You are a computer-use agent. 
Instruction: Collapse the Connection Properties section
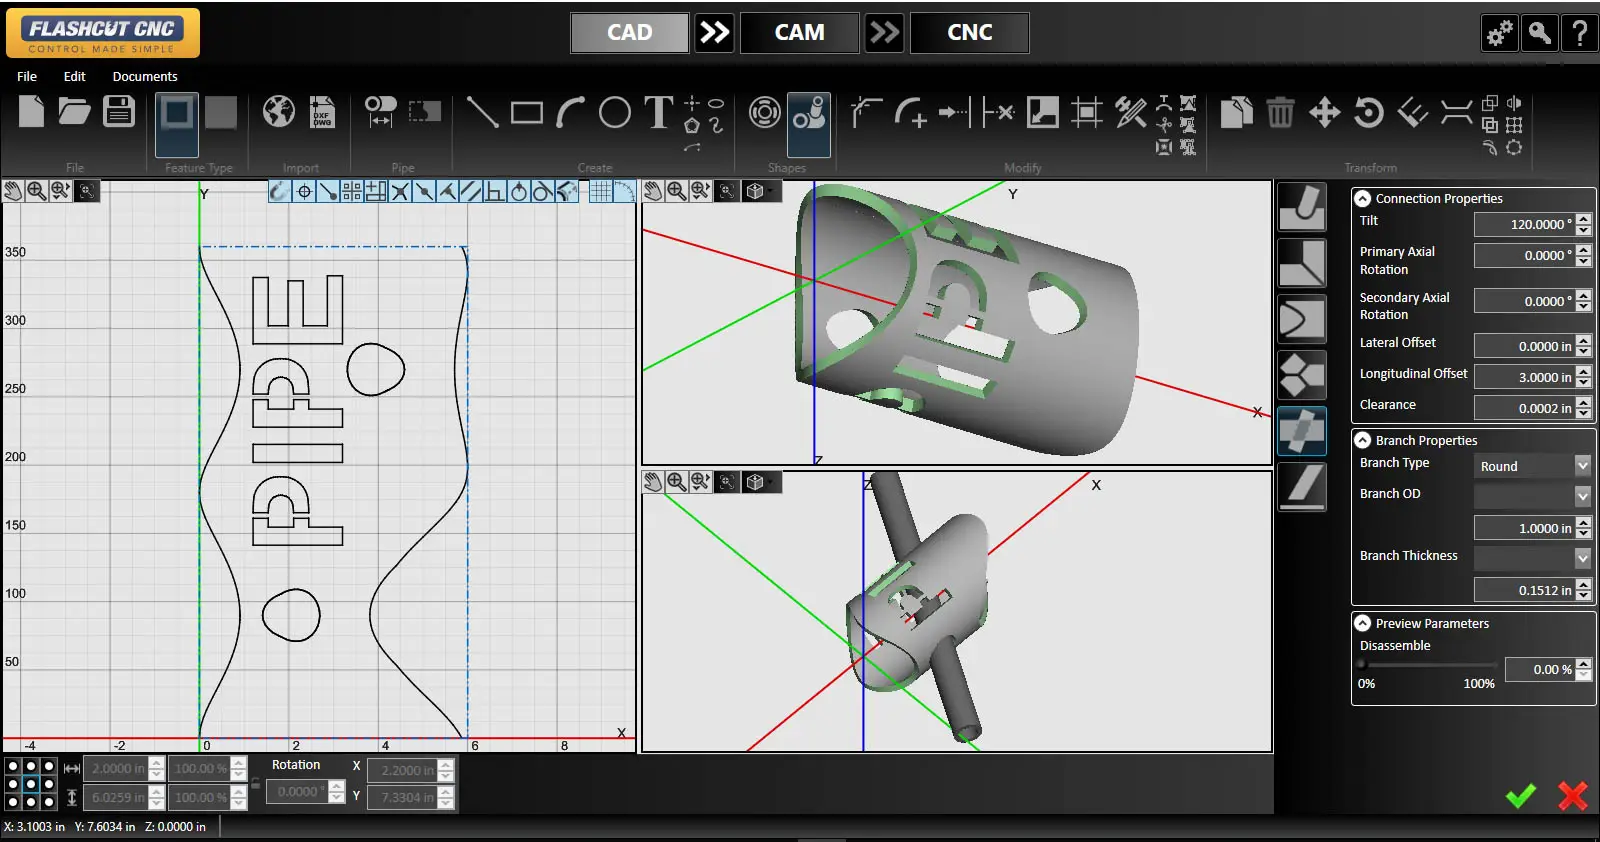point(1363,199)
